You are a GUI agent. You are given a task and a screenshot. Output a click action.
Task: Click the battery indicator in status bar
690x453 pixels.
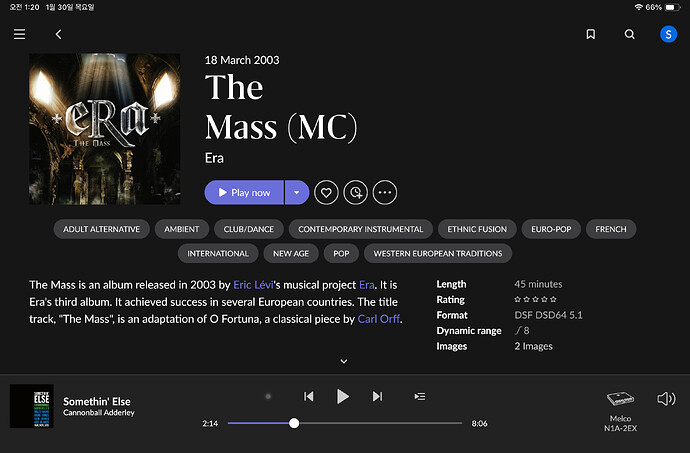pyautogui.click(x=673, y=7)
